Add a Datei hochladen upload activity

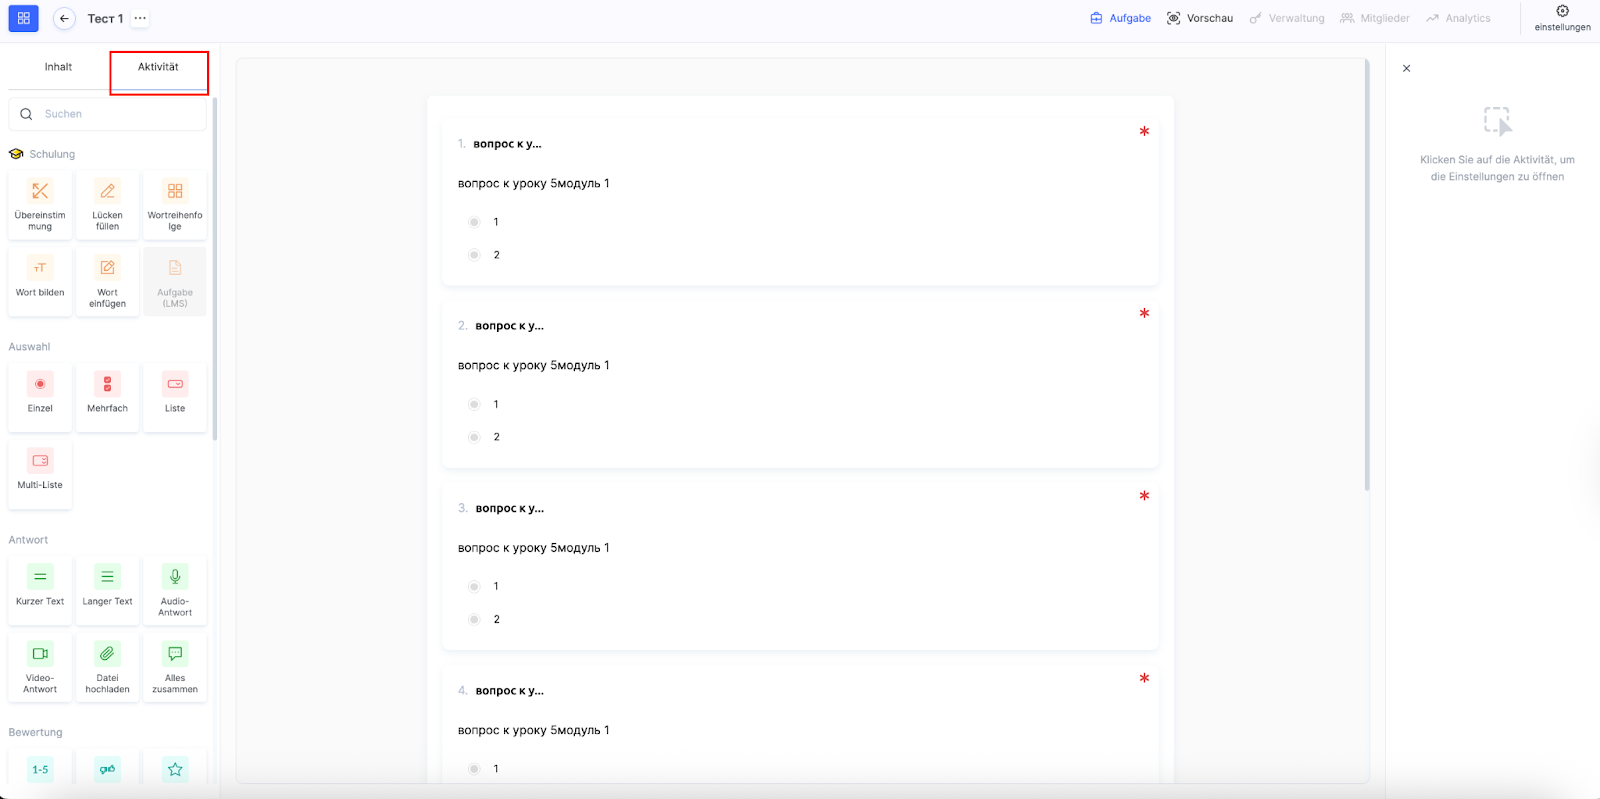tap(107, 667)
